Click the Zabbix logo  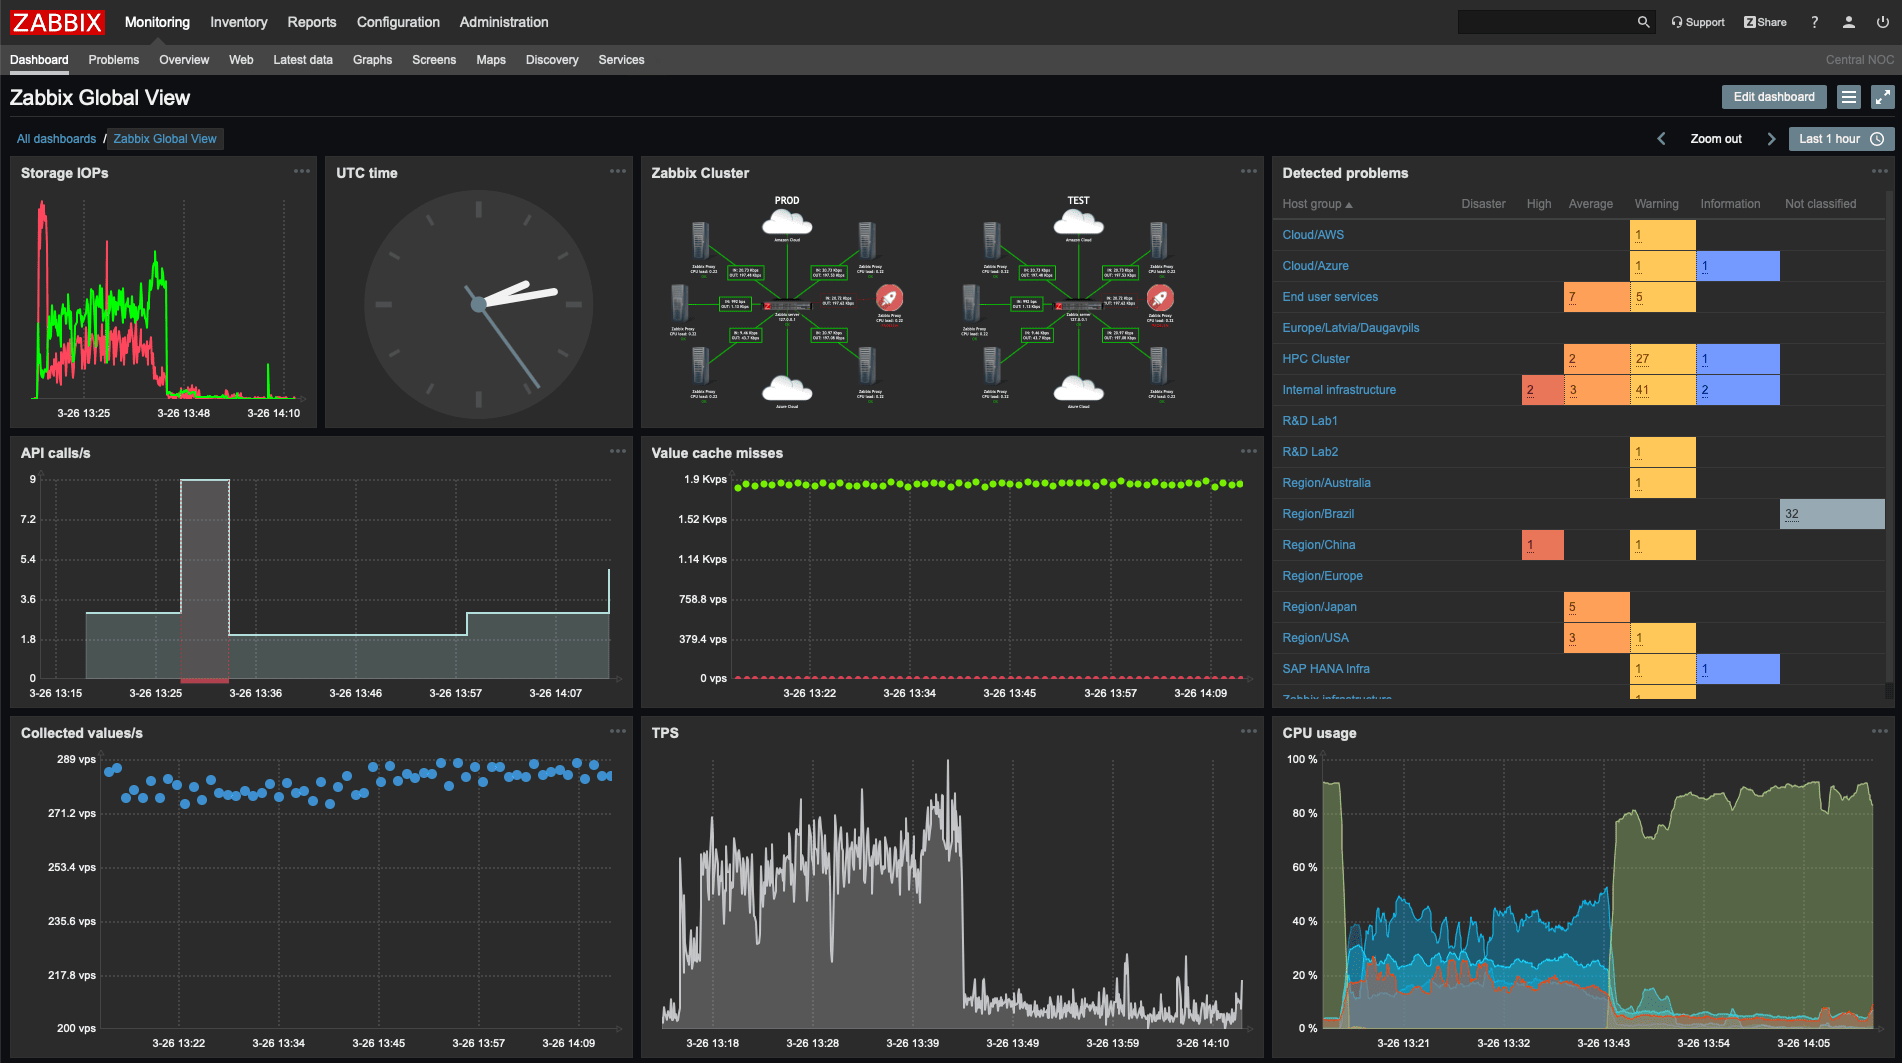click(x=56, y=21)
